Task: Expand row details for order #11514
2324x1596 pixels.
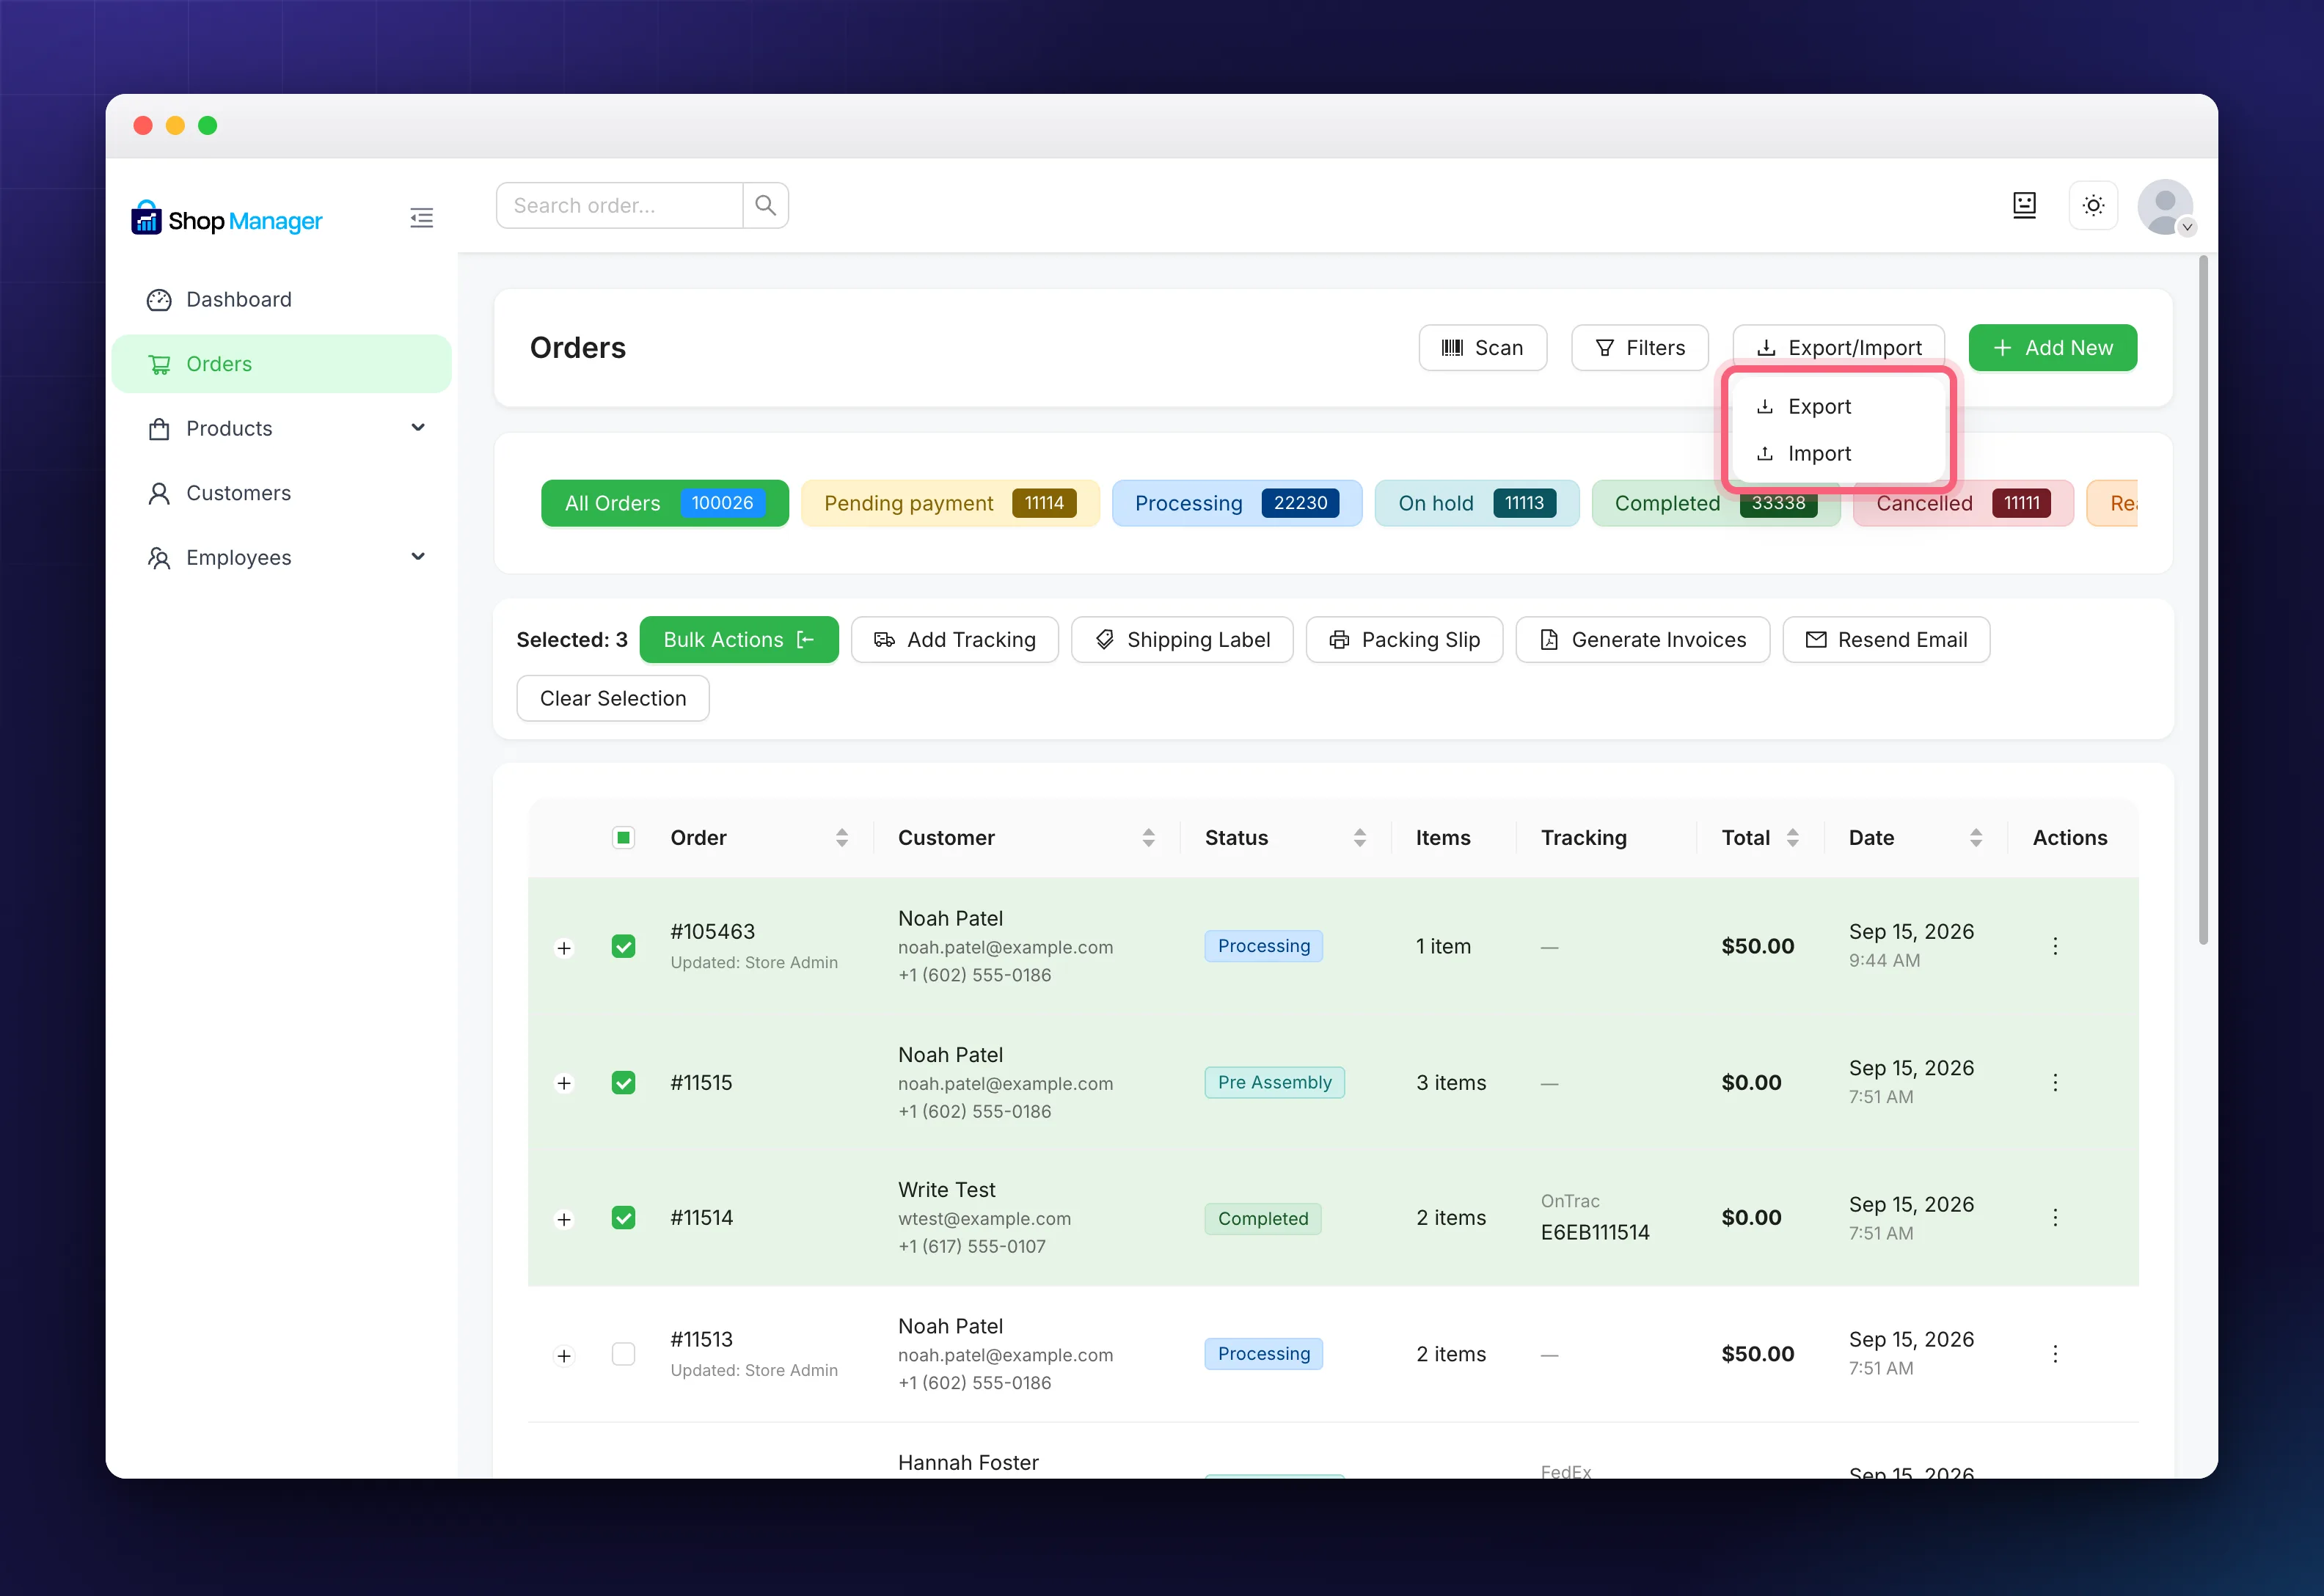Action: click(564, 1219)
